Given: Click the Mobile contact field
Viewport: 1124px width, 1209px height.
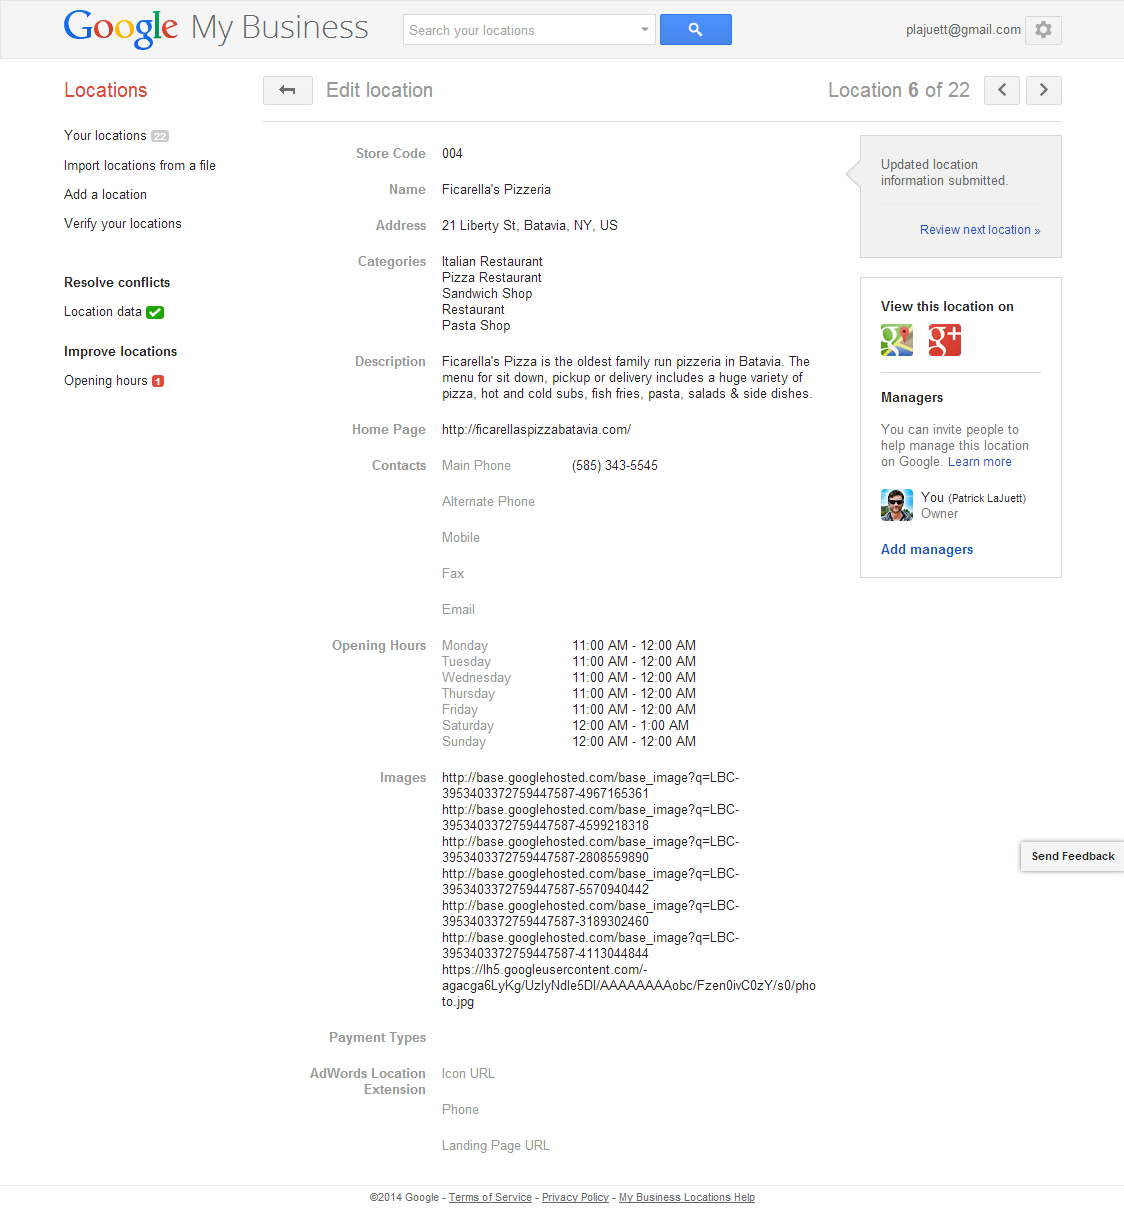Looking at the screenshot, I should [x=461, y=537].
